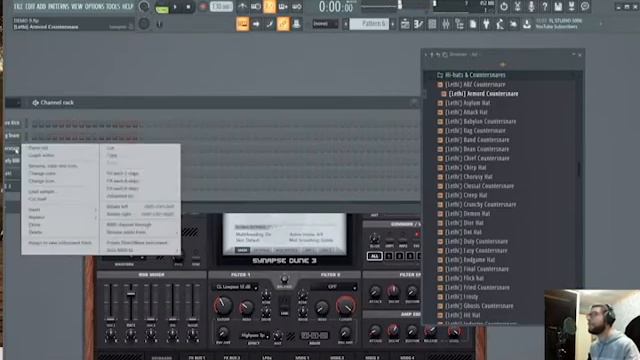Select [Lethl] Bag Countersnare sample
Image resolution: width=640 pixels, height=360 pixels.
(471, 131)
